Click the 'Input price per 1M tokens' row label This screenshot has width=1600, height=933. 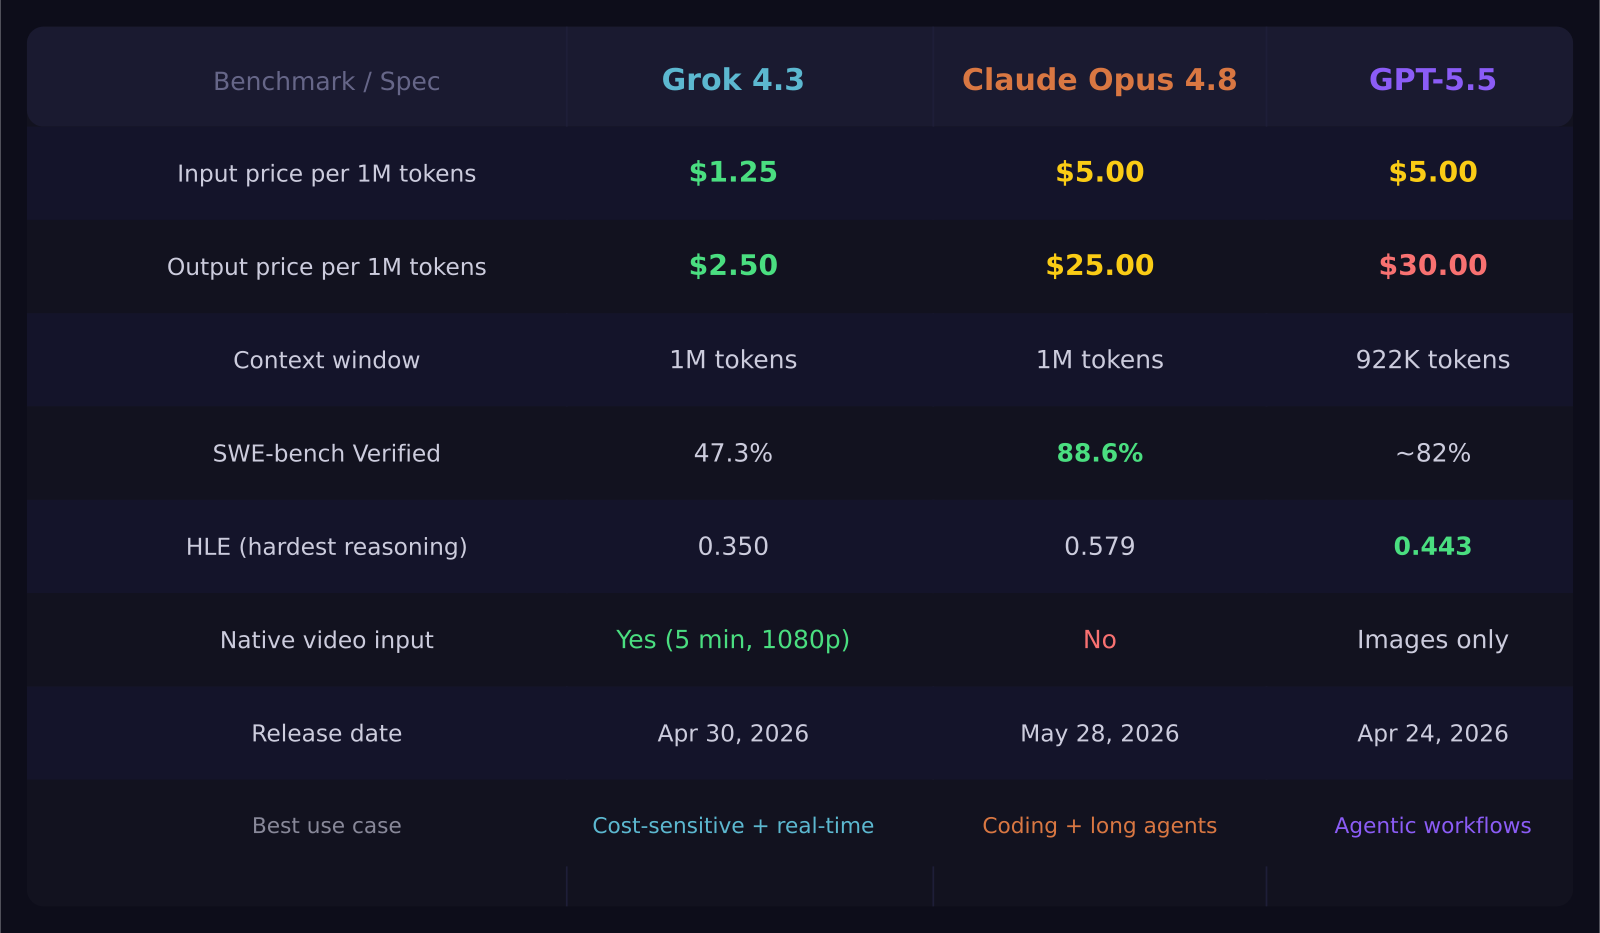click(326, 174)
